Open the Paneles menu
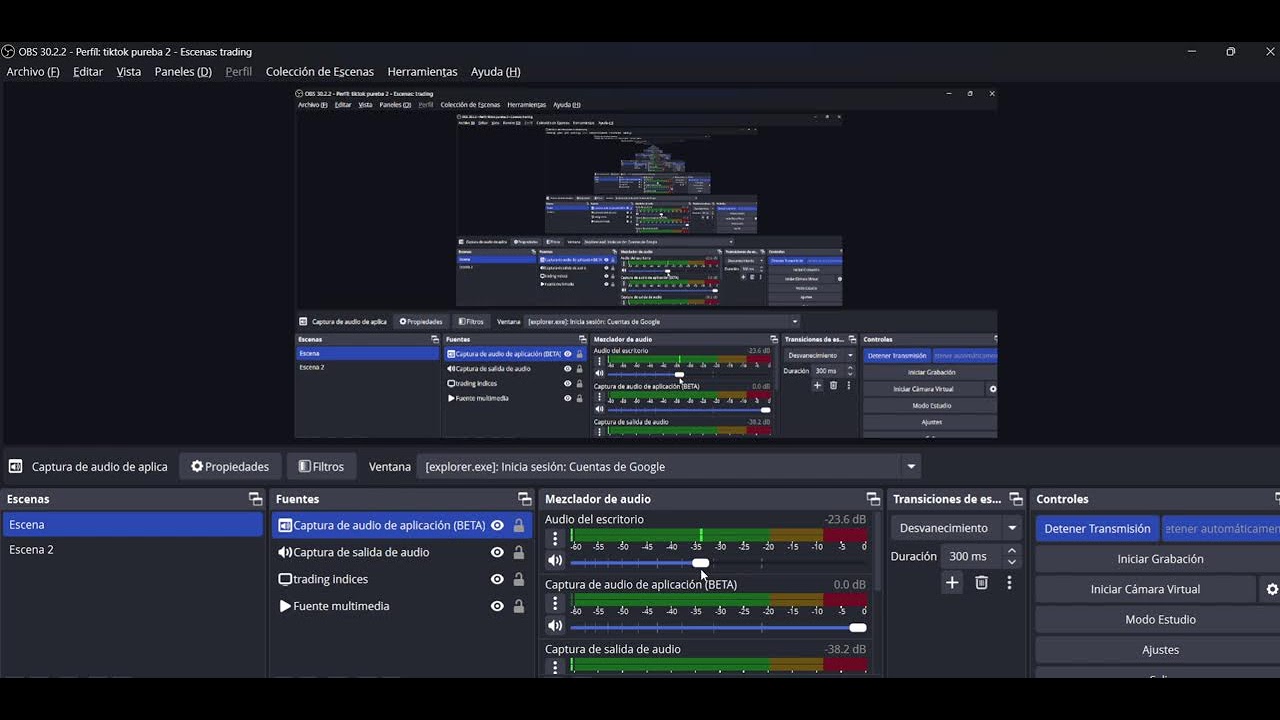The height and width of the screenshot is (720, 1280). point(183,72)
